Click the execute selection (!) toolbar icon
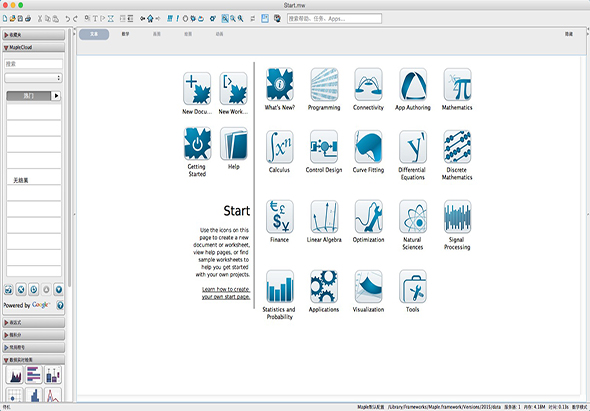Screen dimensions: 590x411 [178, 18]
